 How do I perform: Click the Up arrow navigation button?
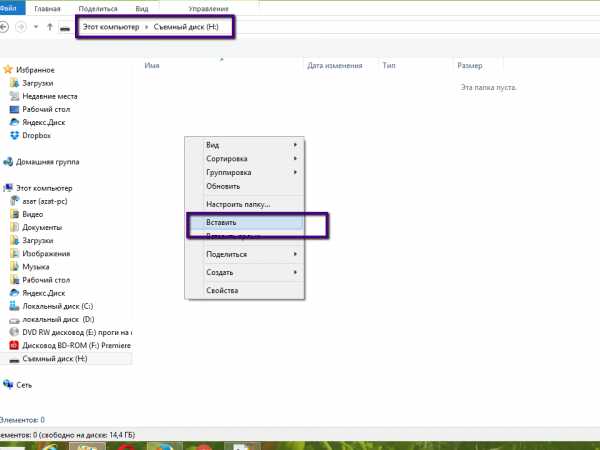[49, 26]
